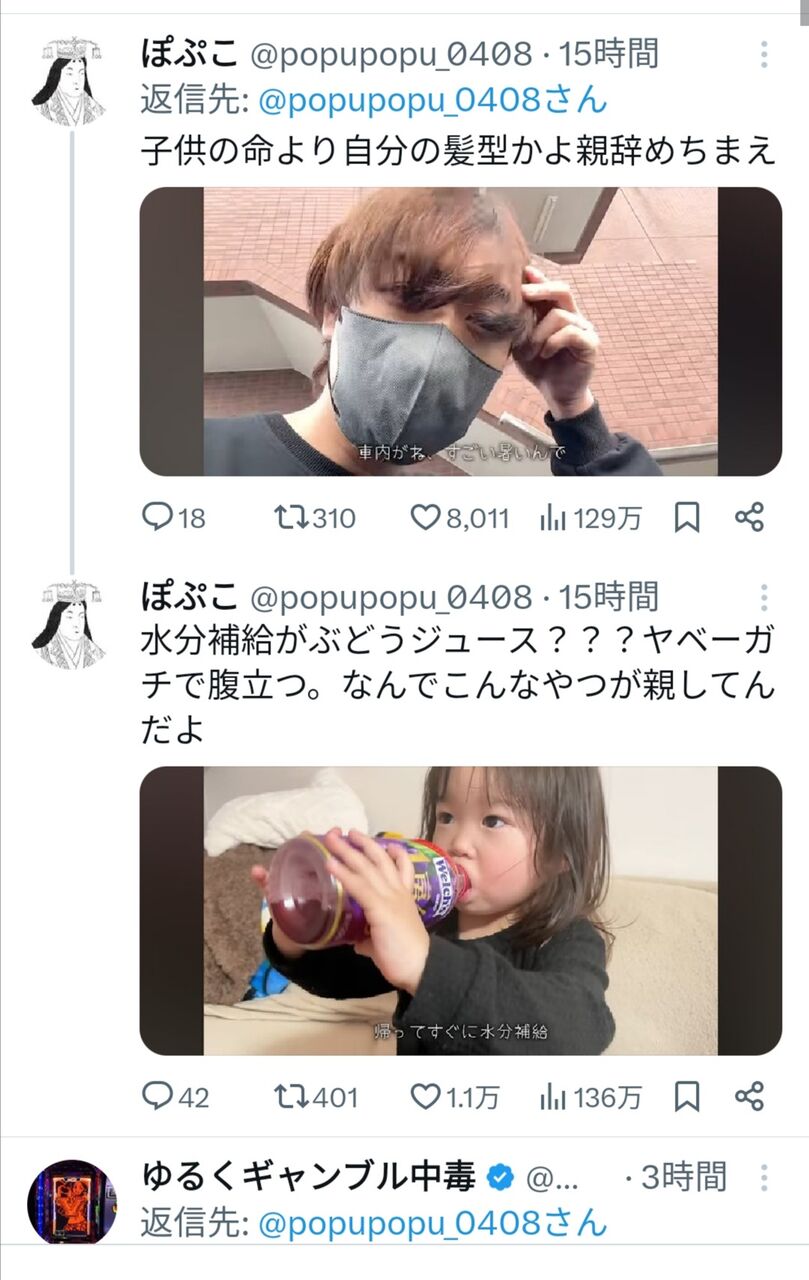Bookmark the grape juice tweet
809x1280 pixels.
687,1097
